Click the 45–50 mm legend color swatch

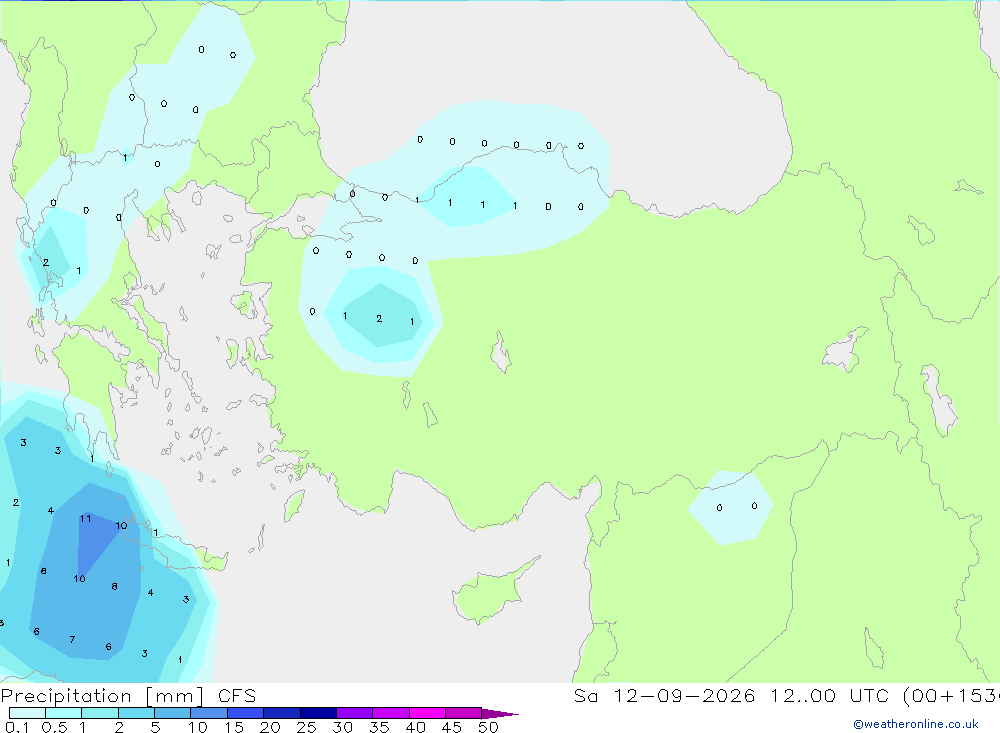pos(463,713)
